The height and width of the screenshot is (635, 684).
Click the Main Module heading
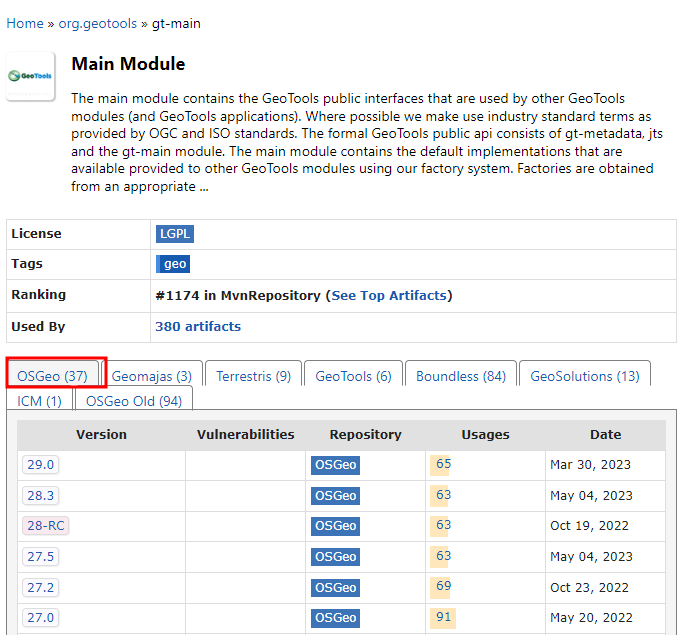[x=128, y=64]
